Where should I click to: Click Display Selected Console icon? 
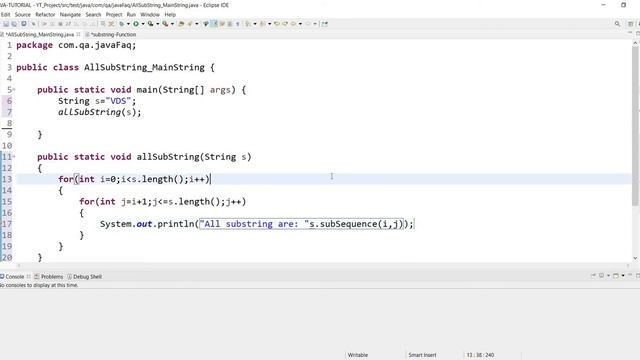601,276
